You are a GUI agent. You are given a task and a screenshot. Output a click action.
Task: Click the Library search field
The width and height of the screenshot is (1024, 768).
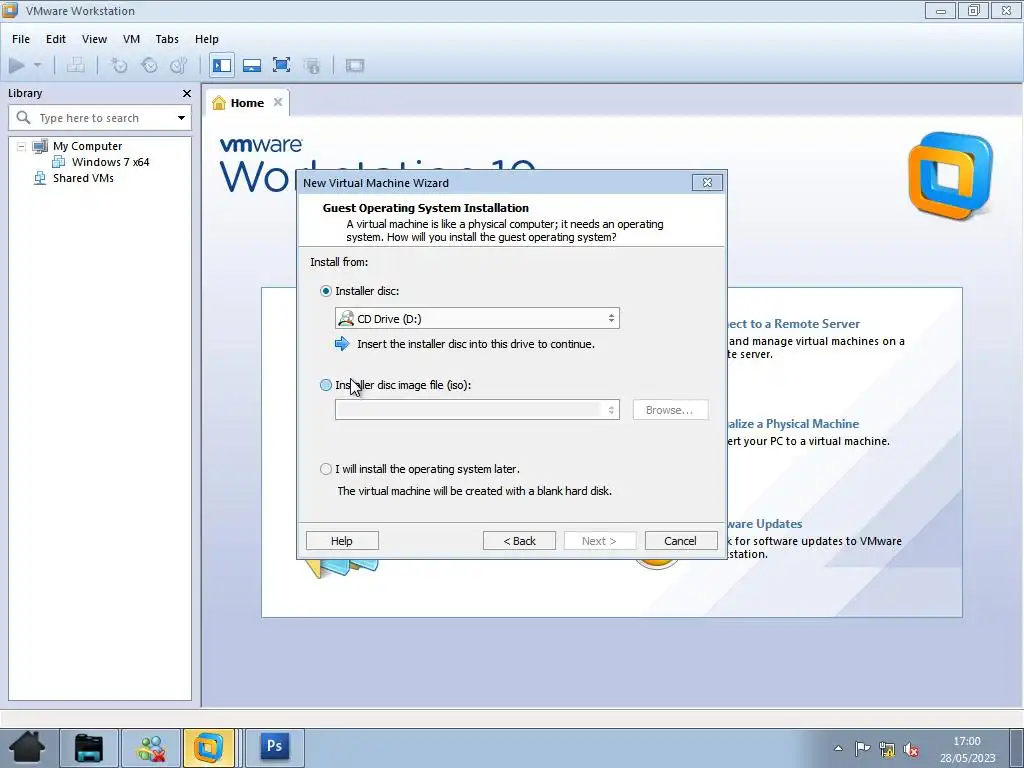[98, 118]
